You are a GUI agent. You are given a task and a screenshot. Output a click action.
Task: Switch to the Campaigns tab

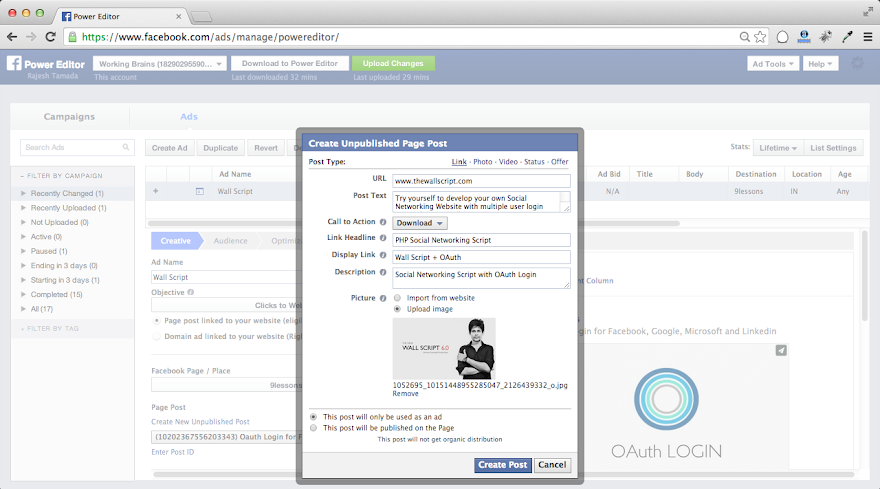click(70, 117)
